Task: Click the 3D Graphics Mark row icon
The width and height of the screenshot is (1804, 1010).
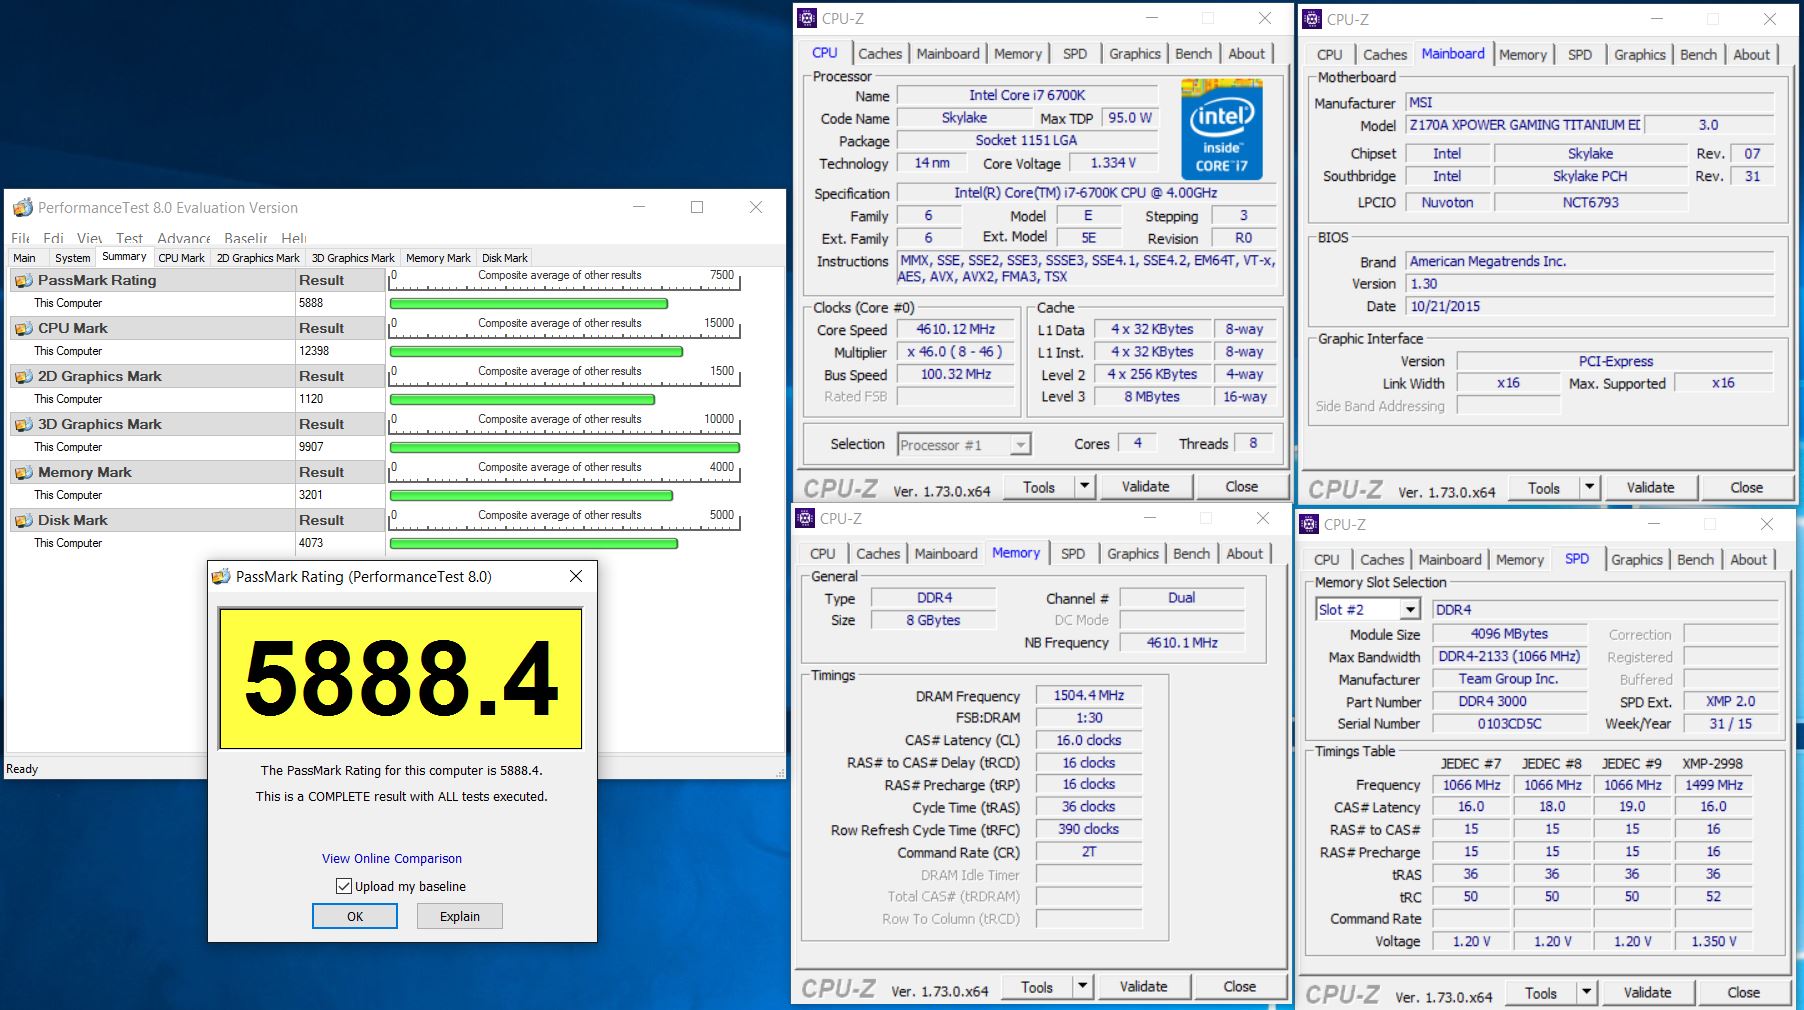Action: pyautogui.click(x=23, y=424)
